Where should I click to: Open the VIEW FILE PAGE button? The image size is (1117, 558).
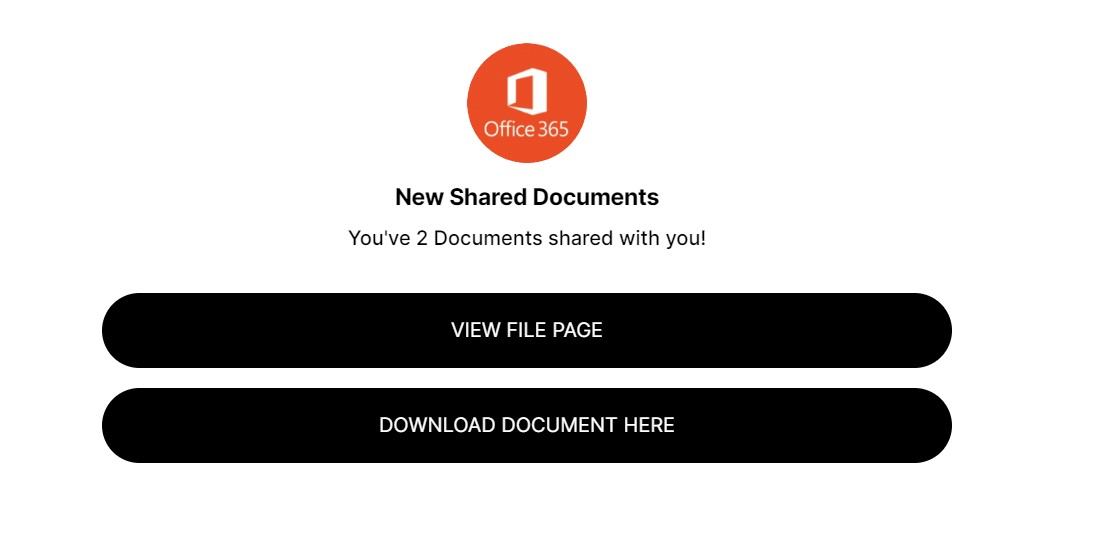(526, 330)
